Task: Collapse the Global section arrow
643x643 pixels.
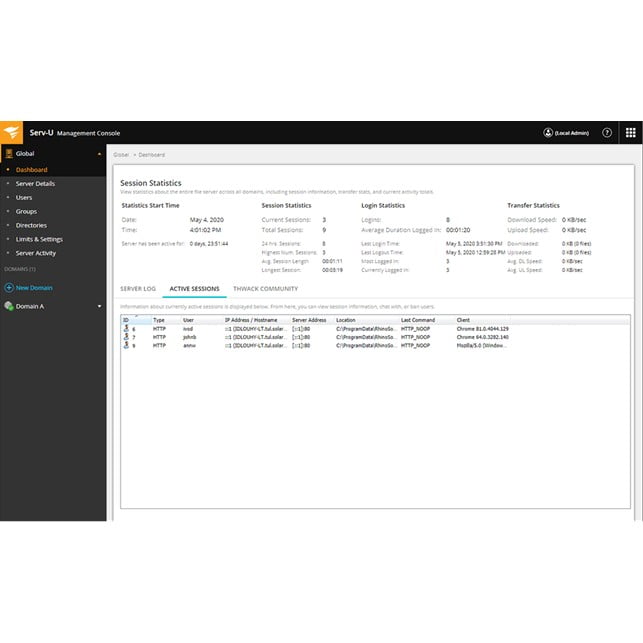Action: click(99, 154)
